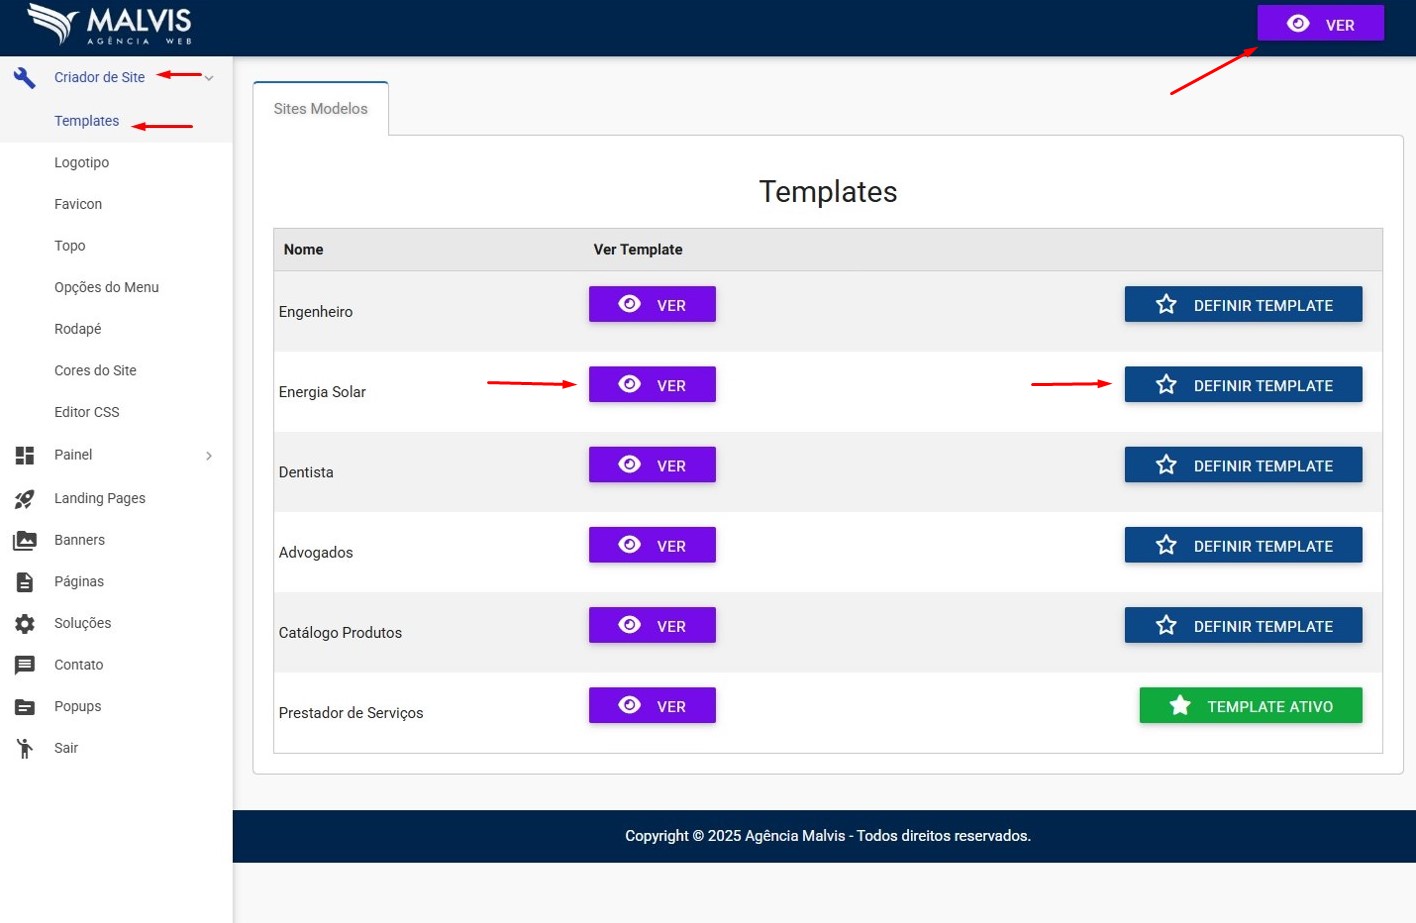Preview the Energia Solar template with VER
This screenshot has height=923, width=1416.
coord(652,385)
